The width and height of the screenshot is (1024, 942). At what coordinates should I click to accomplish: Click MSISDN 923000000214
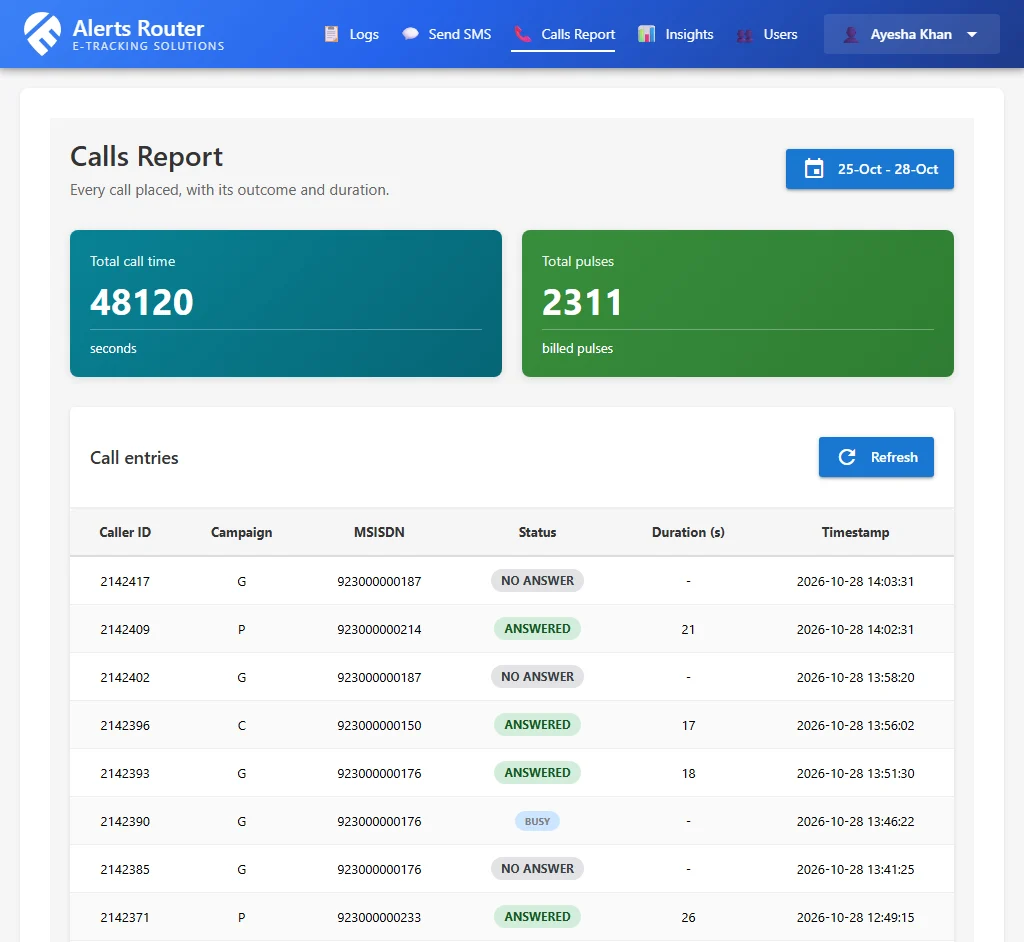pos(379,629)
